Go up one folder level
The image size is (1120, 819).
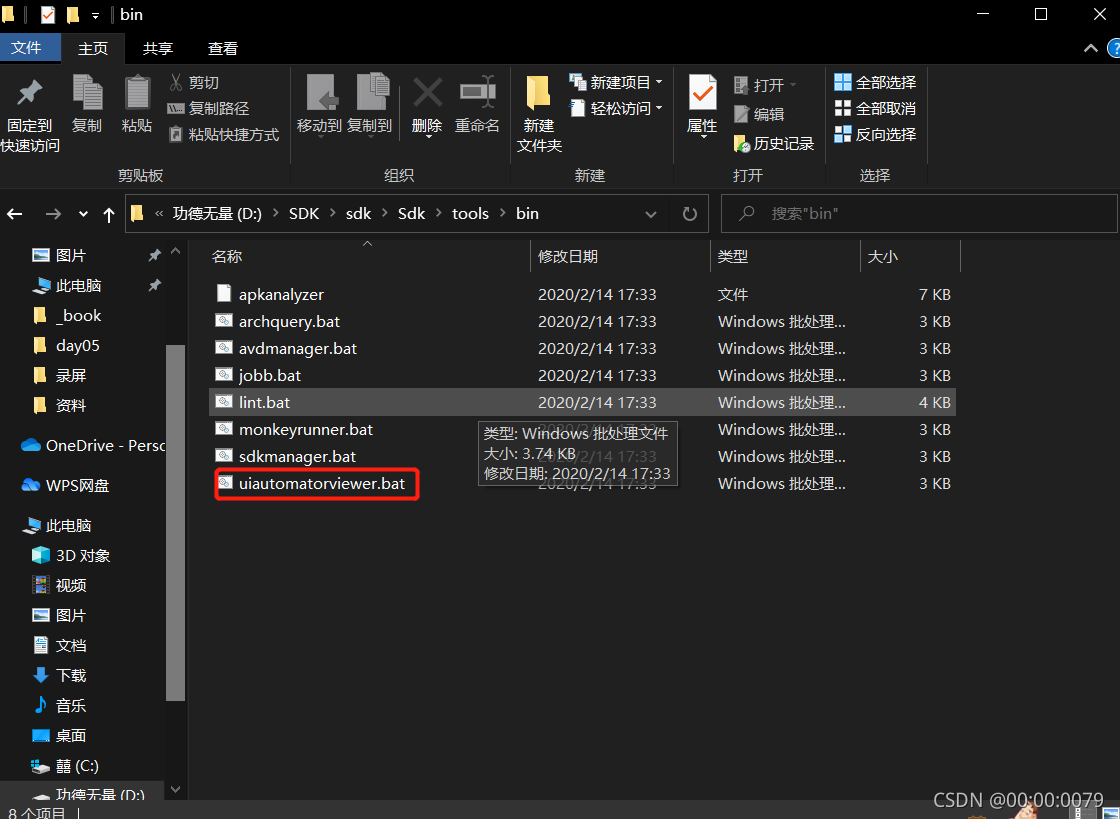tap(109, 214)
